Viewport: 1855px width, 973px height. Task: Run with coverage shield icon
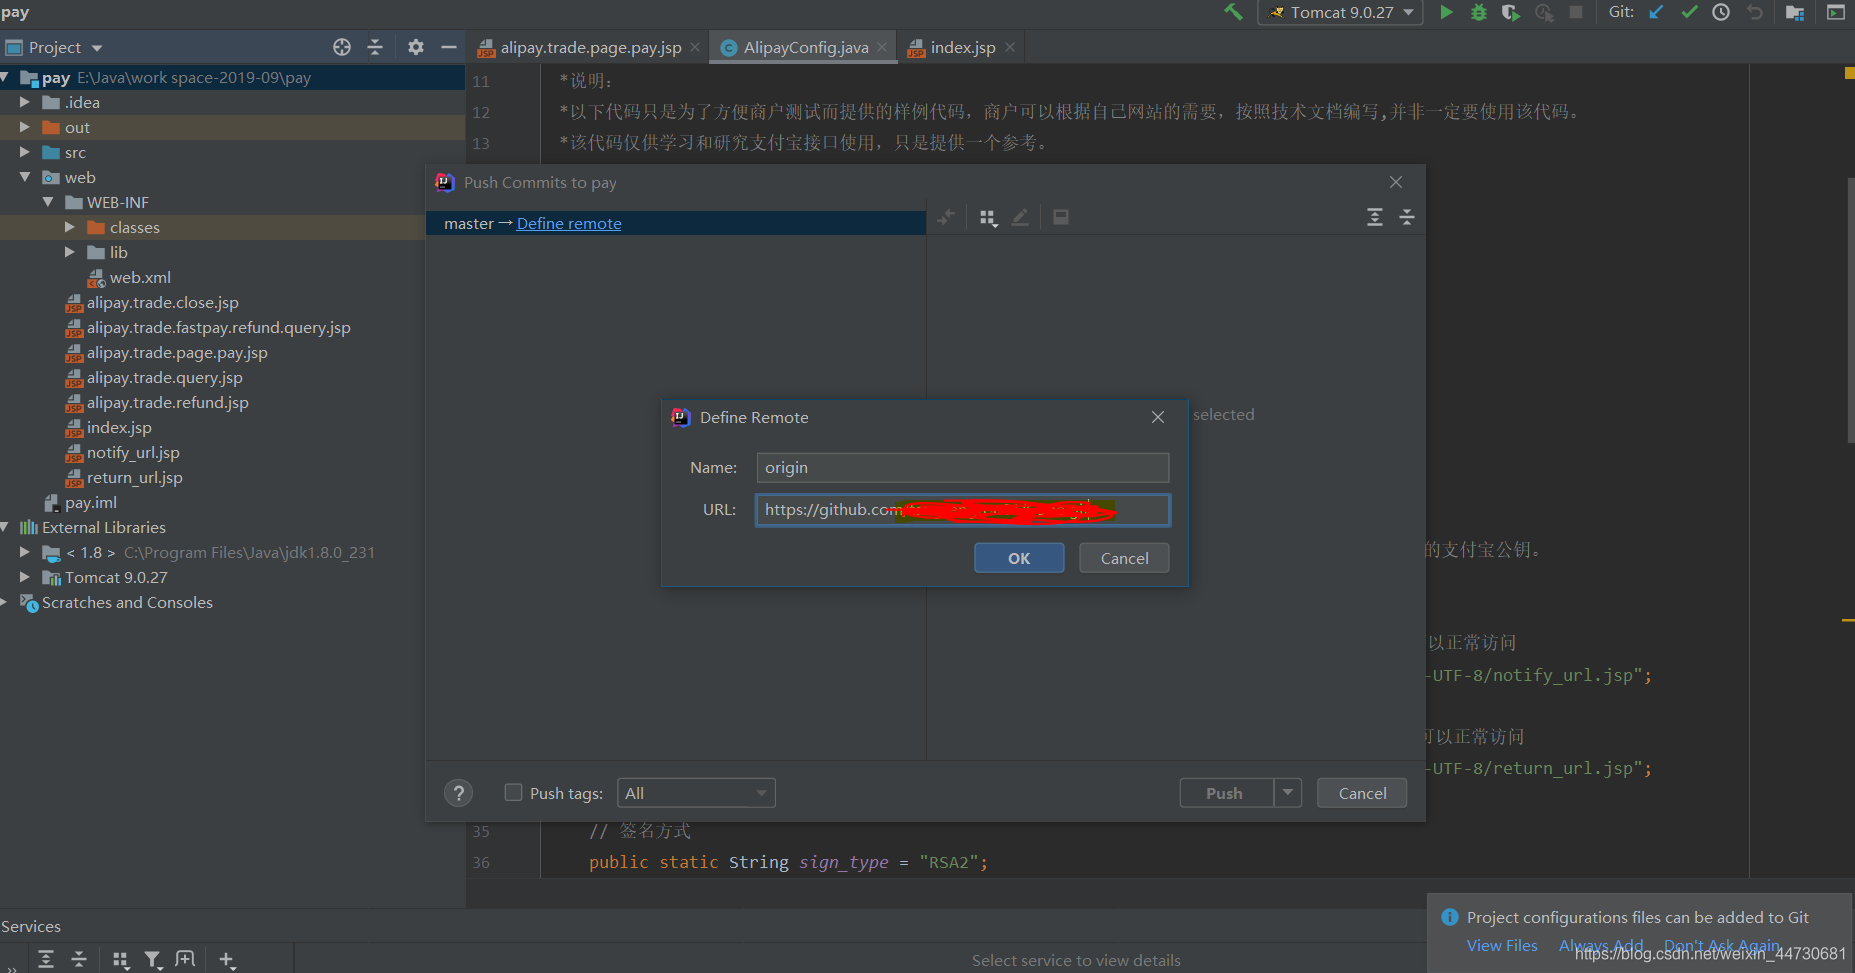tap(1511, 12)
